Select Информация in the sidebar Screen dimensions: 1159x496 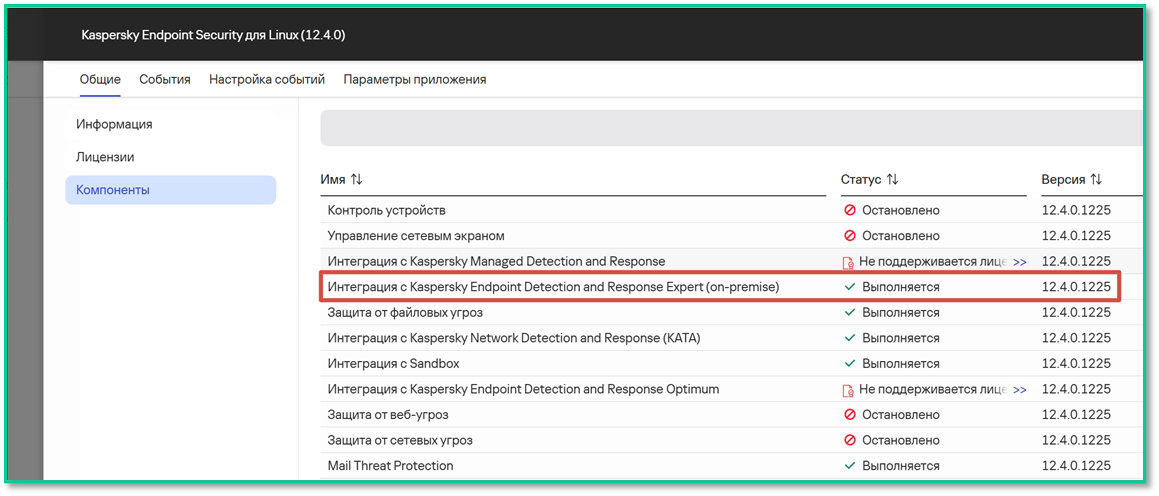click(x=115, y=124)
